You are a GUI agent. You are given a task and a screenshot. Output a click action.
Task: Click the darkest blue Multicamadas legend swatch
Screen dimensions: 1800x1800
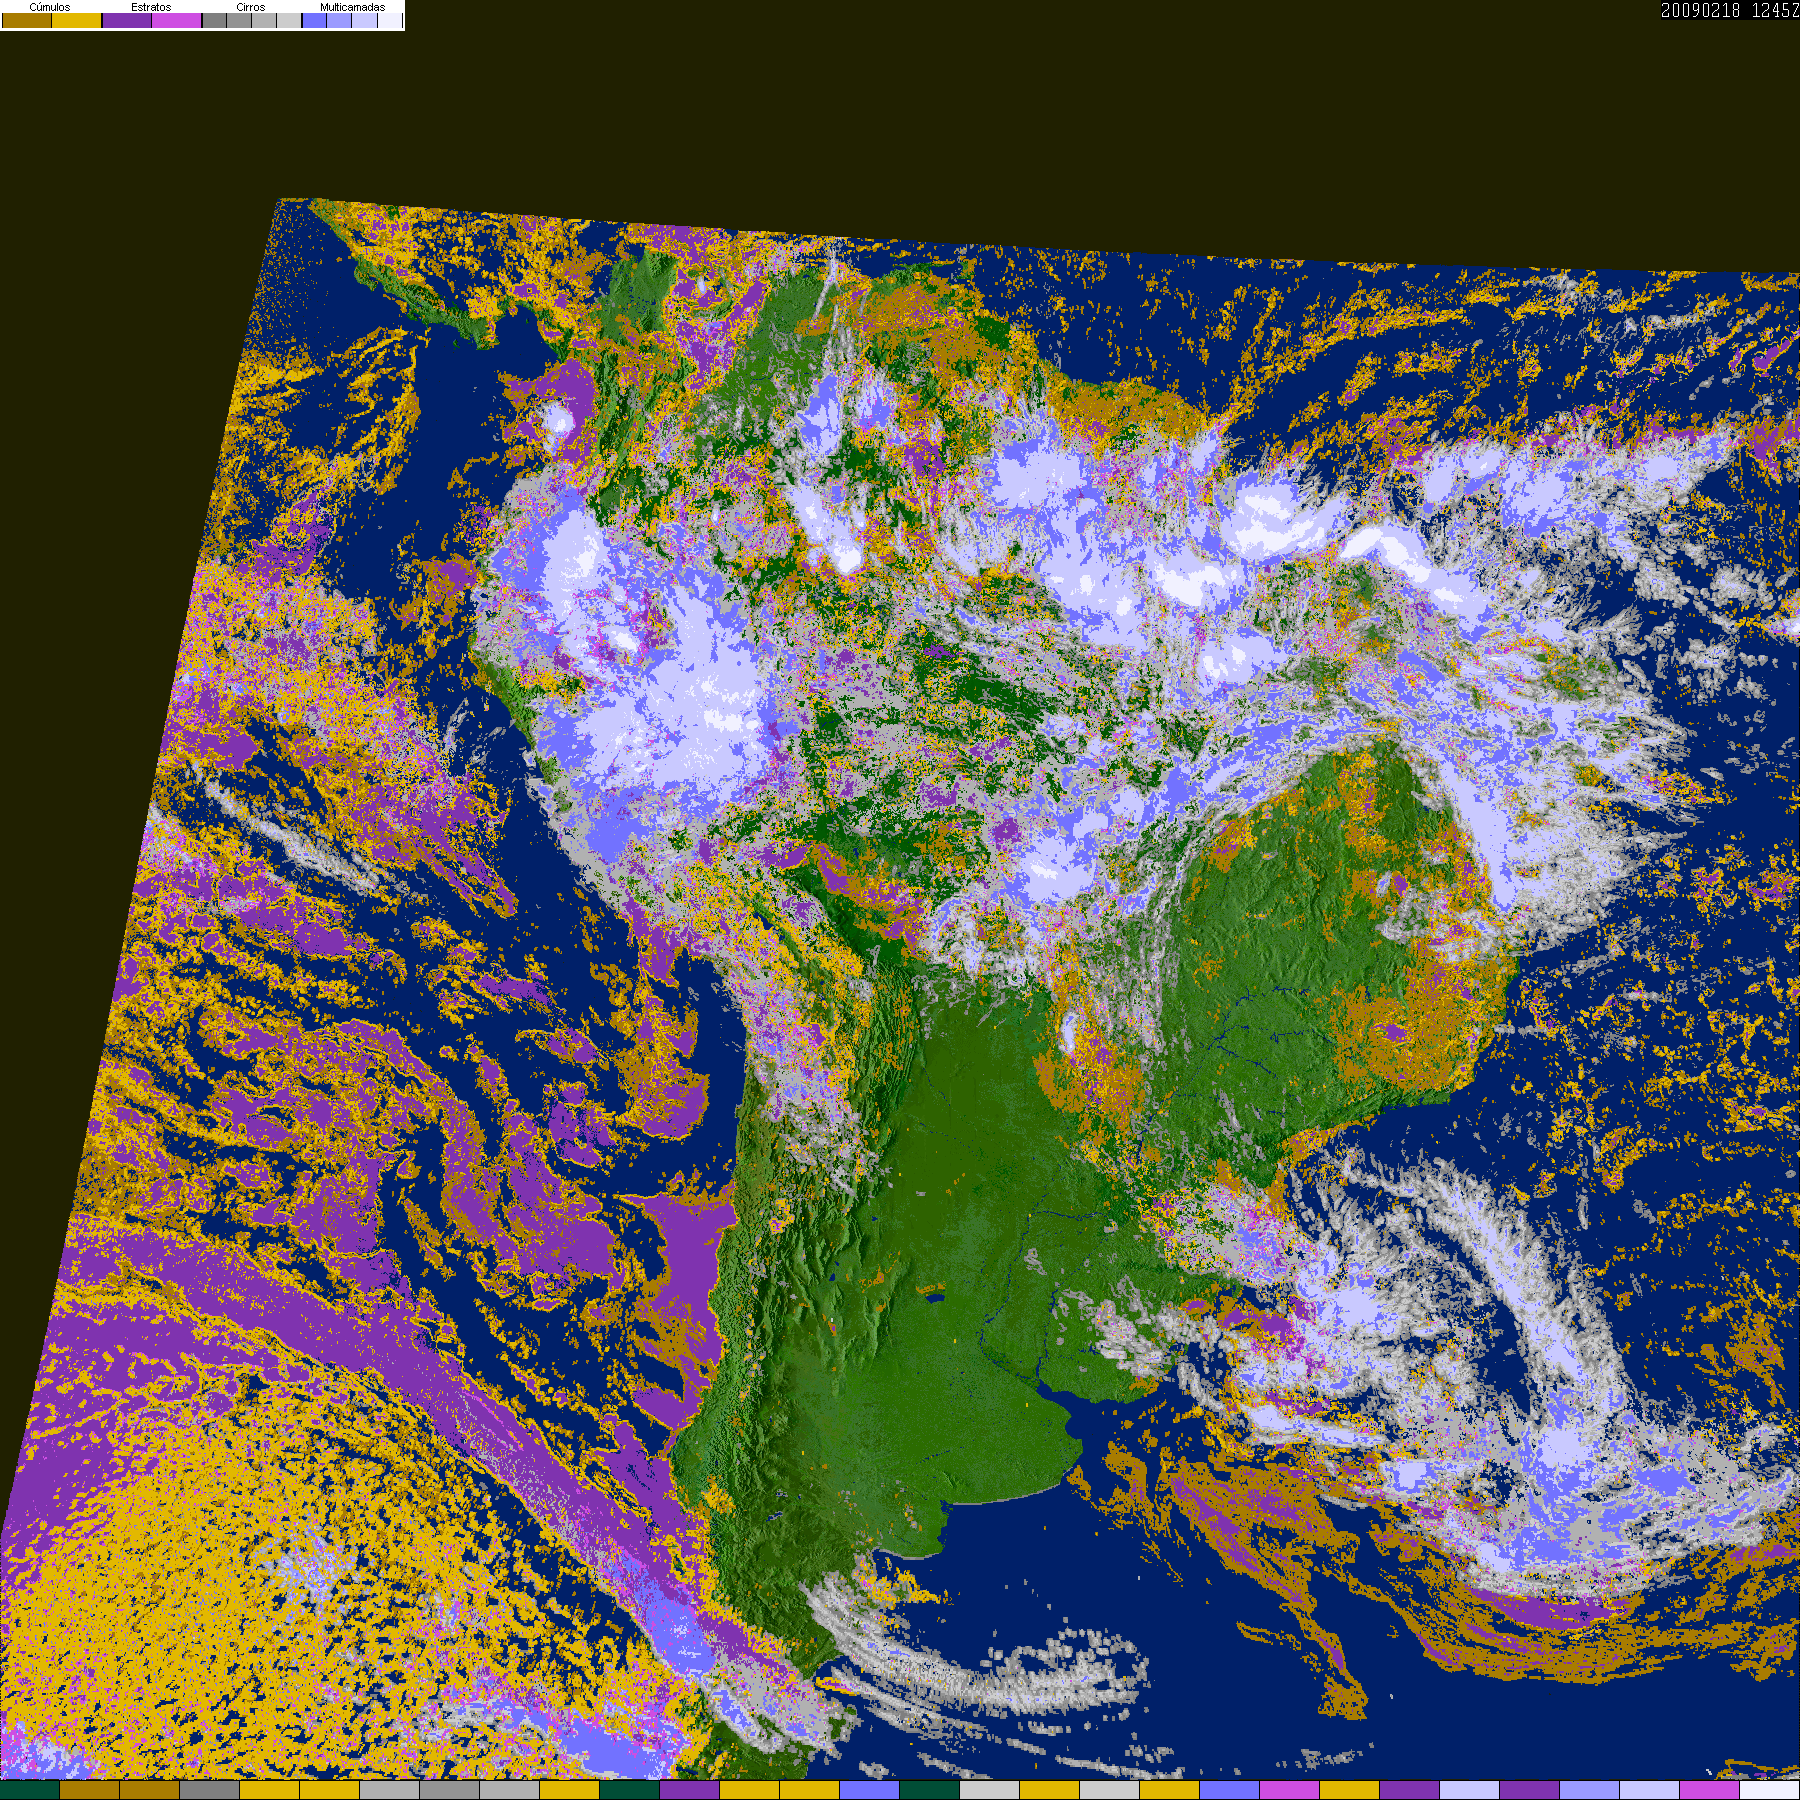pos(314,20)
